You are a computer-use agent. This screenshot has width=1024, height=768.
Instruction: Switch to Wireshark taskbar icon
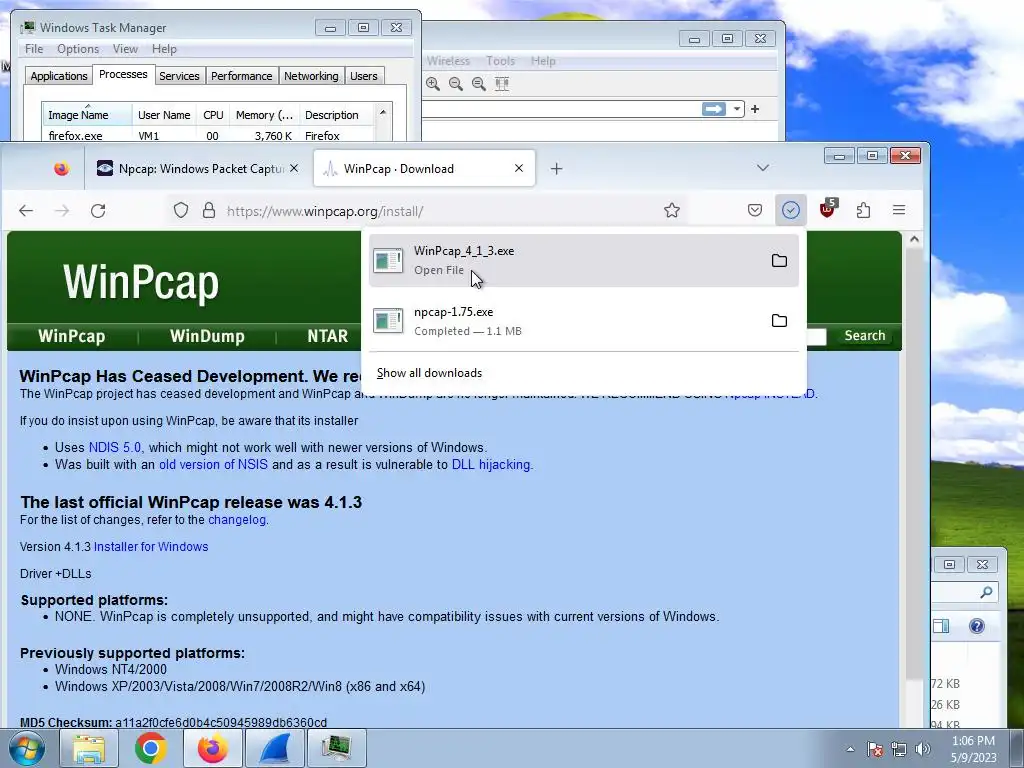(x=275, y=748)
